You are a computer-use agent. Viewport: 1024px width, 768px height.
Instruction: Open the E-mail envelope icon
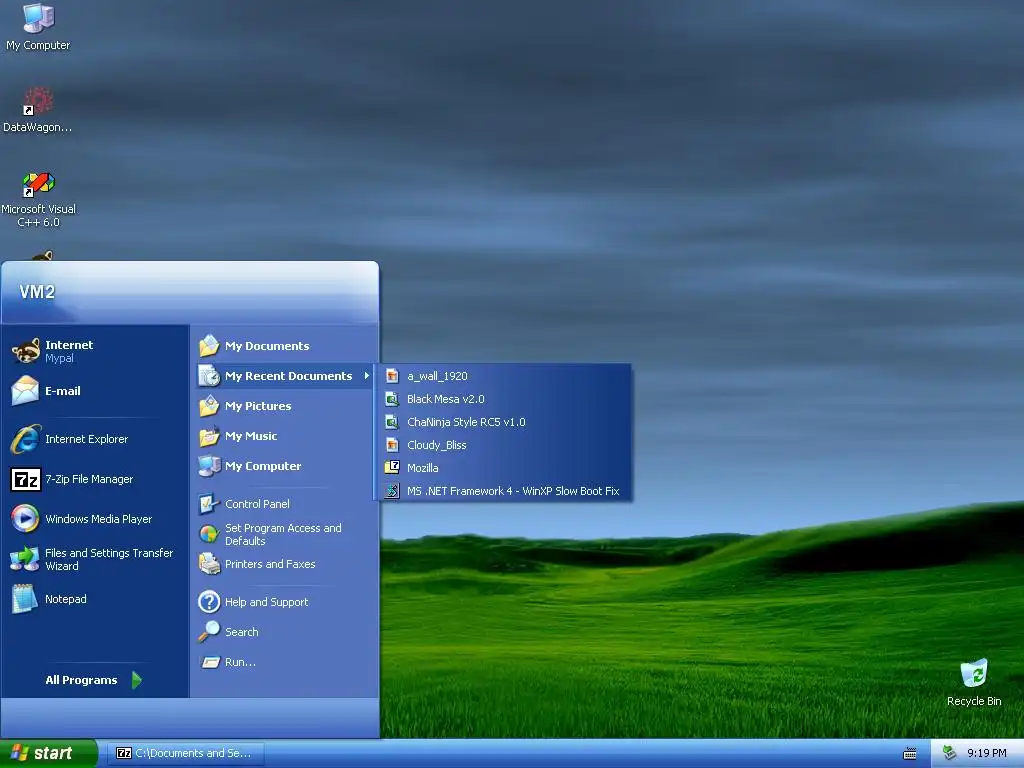click(25, 391)
